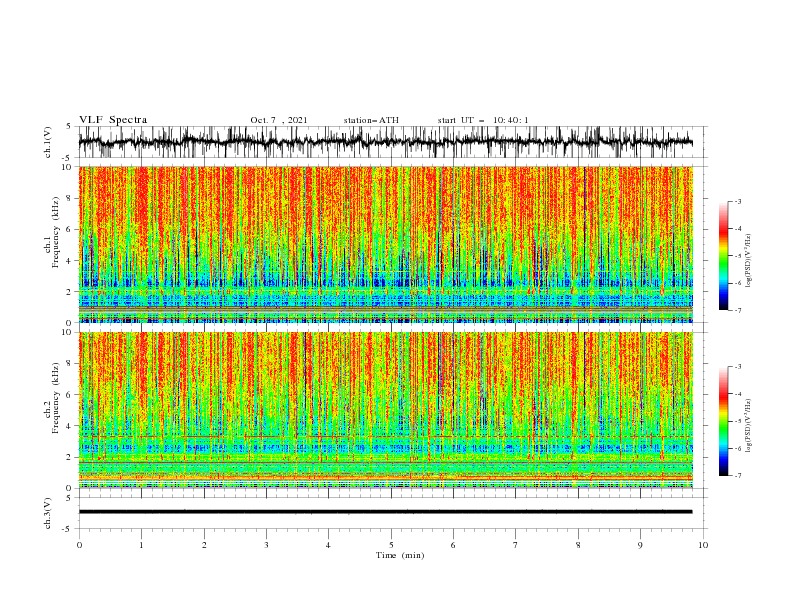792x612 pixels.
Task: Click the "-3" tick on ch.2 color bar
Action: [x=738, y=367]
